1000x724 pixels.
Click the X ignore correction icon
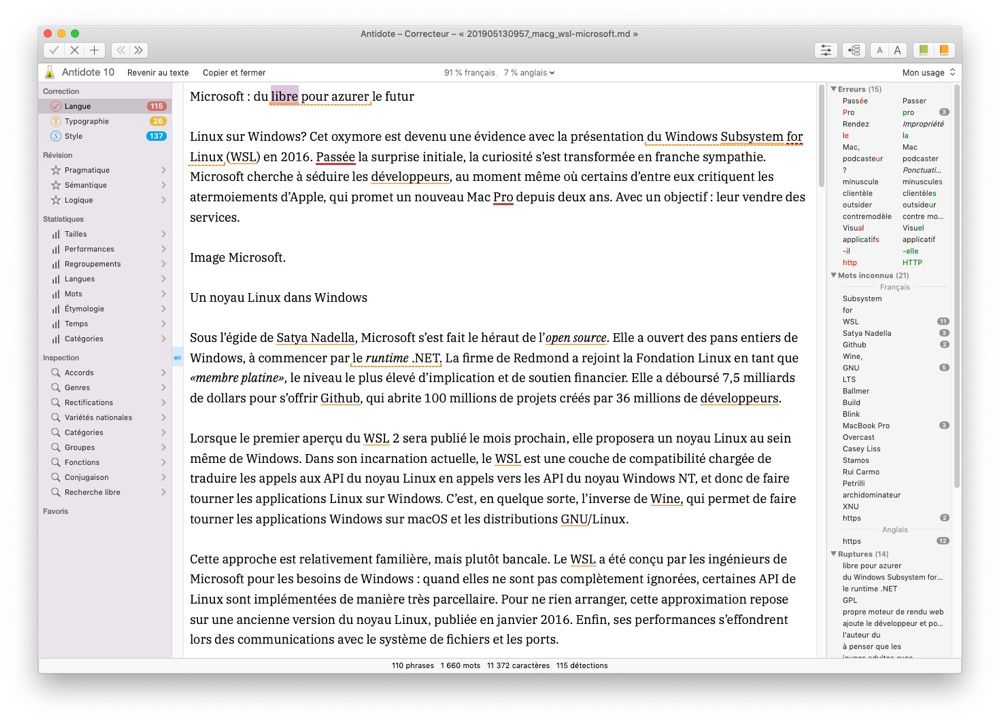click(75, 50)
